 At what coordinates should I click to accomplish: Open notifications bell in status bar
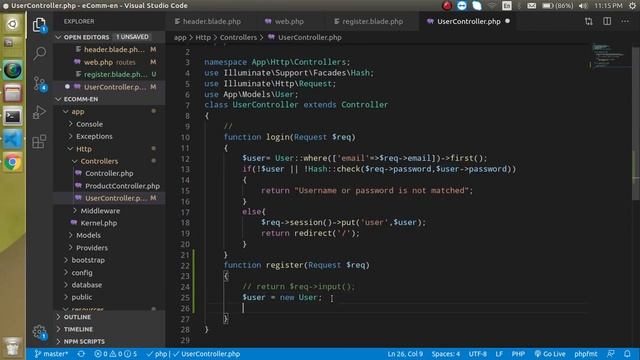pos(627,354)
